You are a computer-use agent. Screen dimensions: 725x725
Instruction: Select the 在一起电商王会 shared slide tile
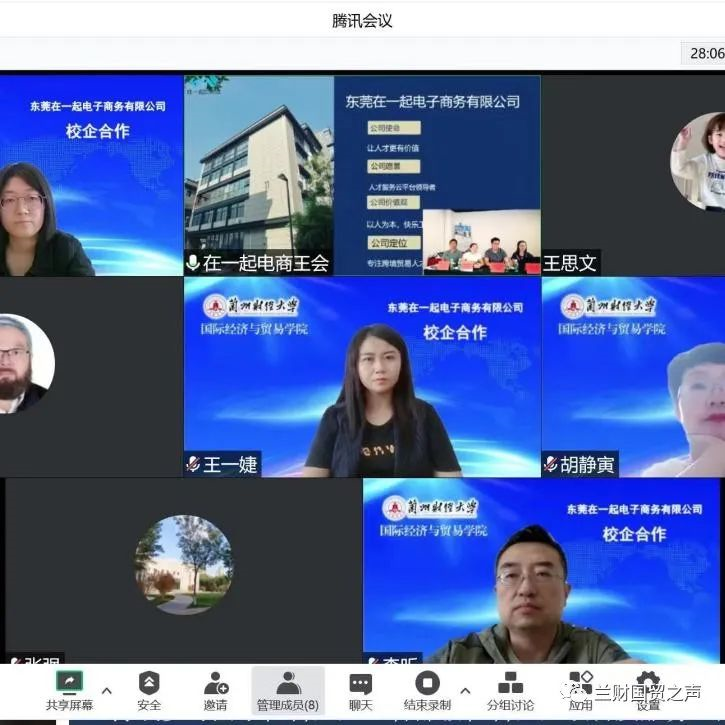[362, 175]
